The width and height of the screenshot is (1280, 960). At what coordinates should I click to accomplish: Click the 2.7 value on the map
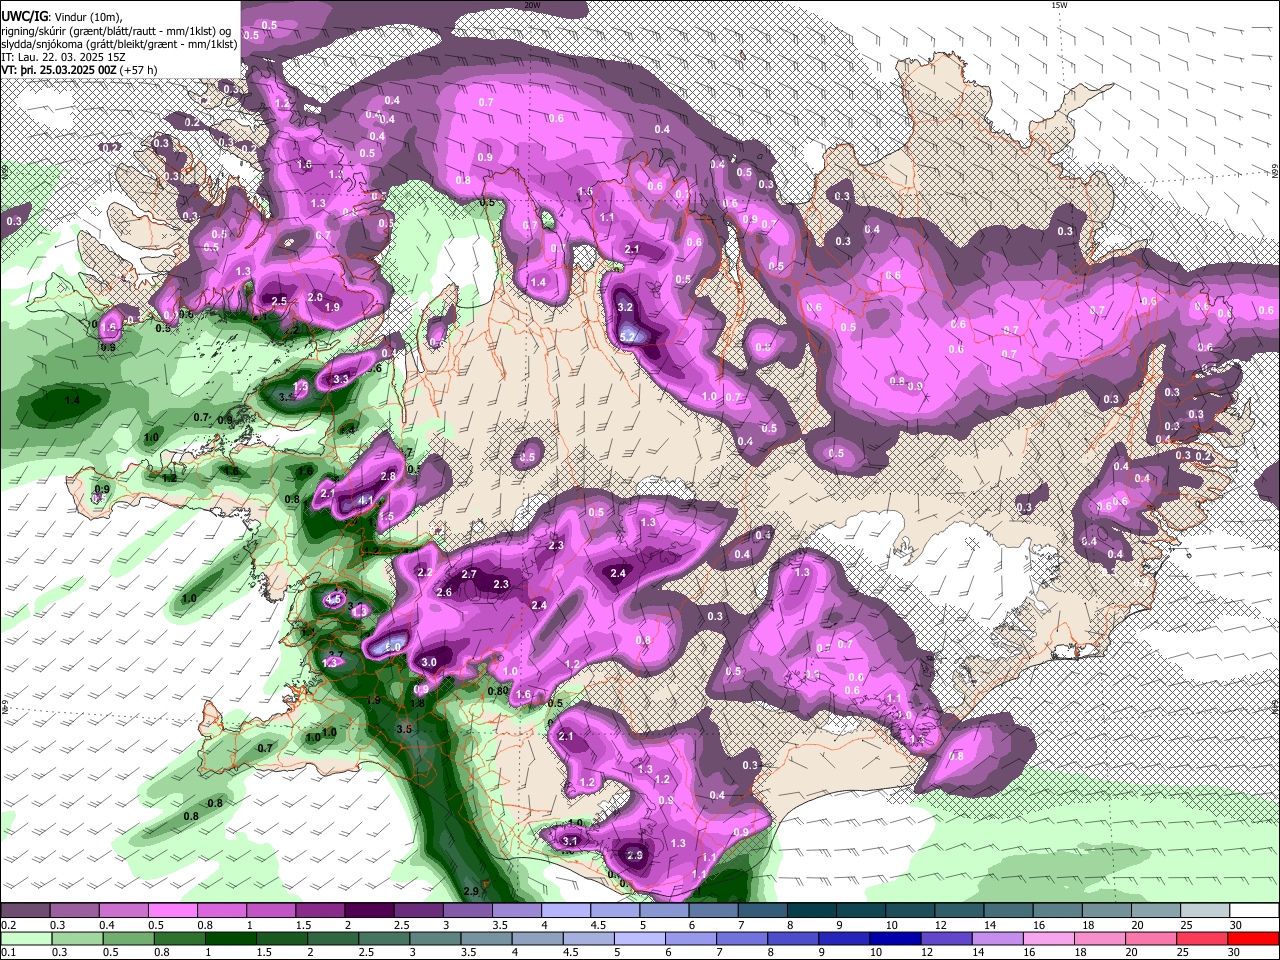[470, 574]
